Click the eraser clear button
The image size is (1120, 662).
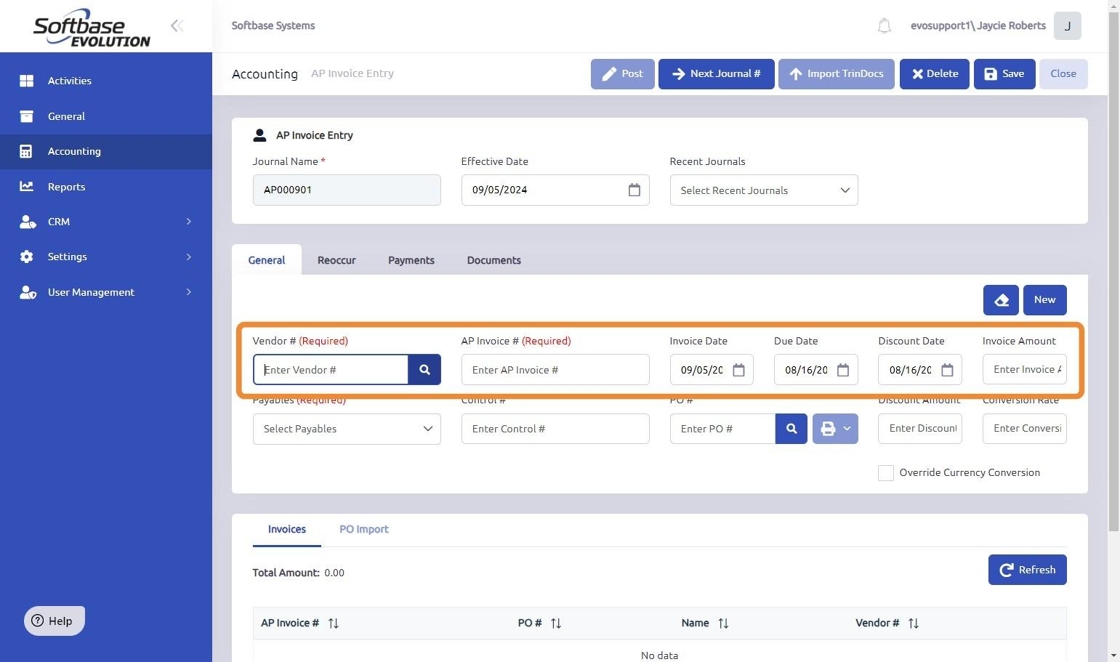coord(1001,300)
